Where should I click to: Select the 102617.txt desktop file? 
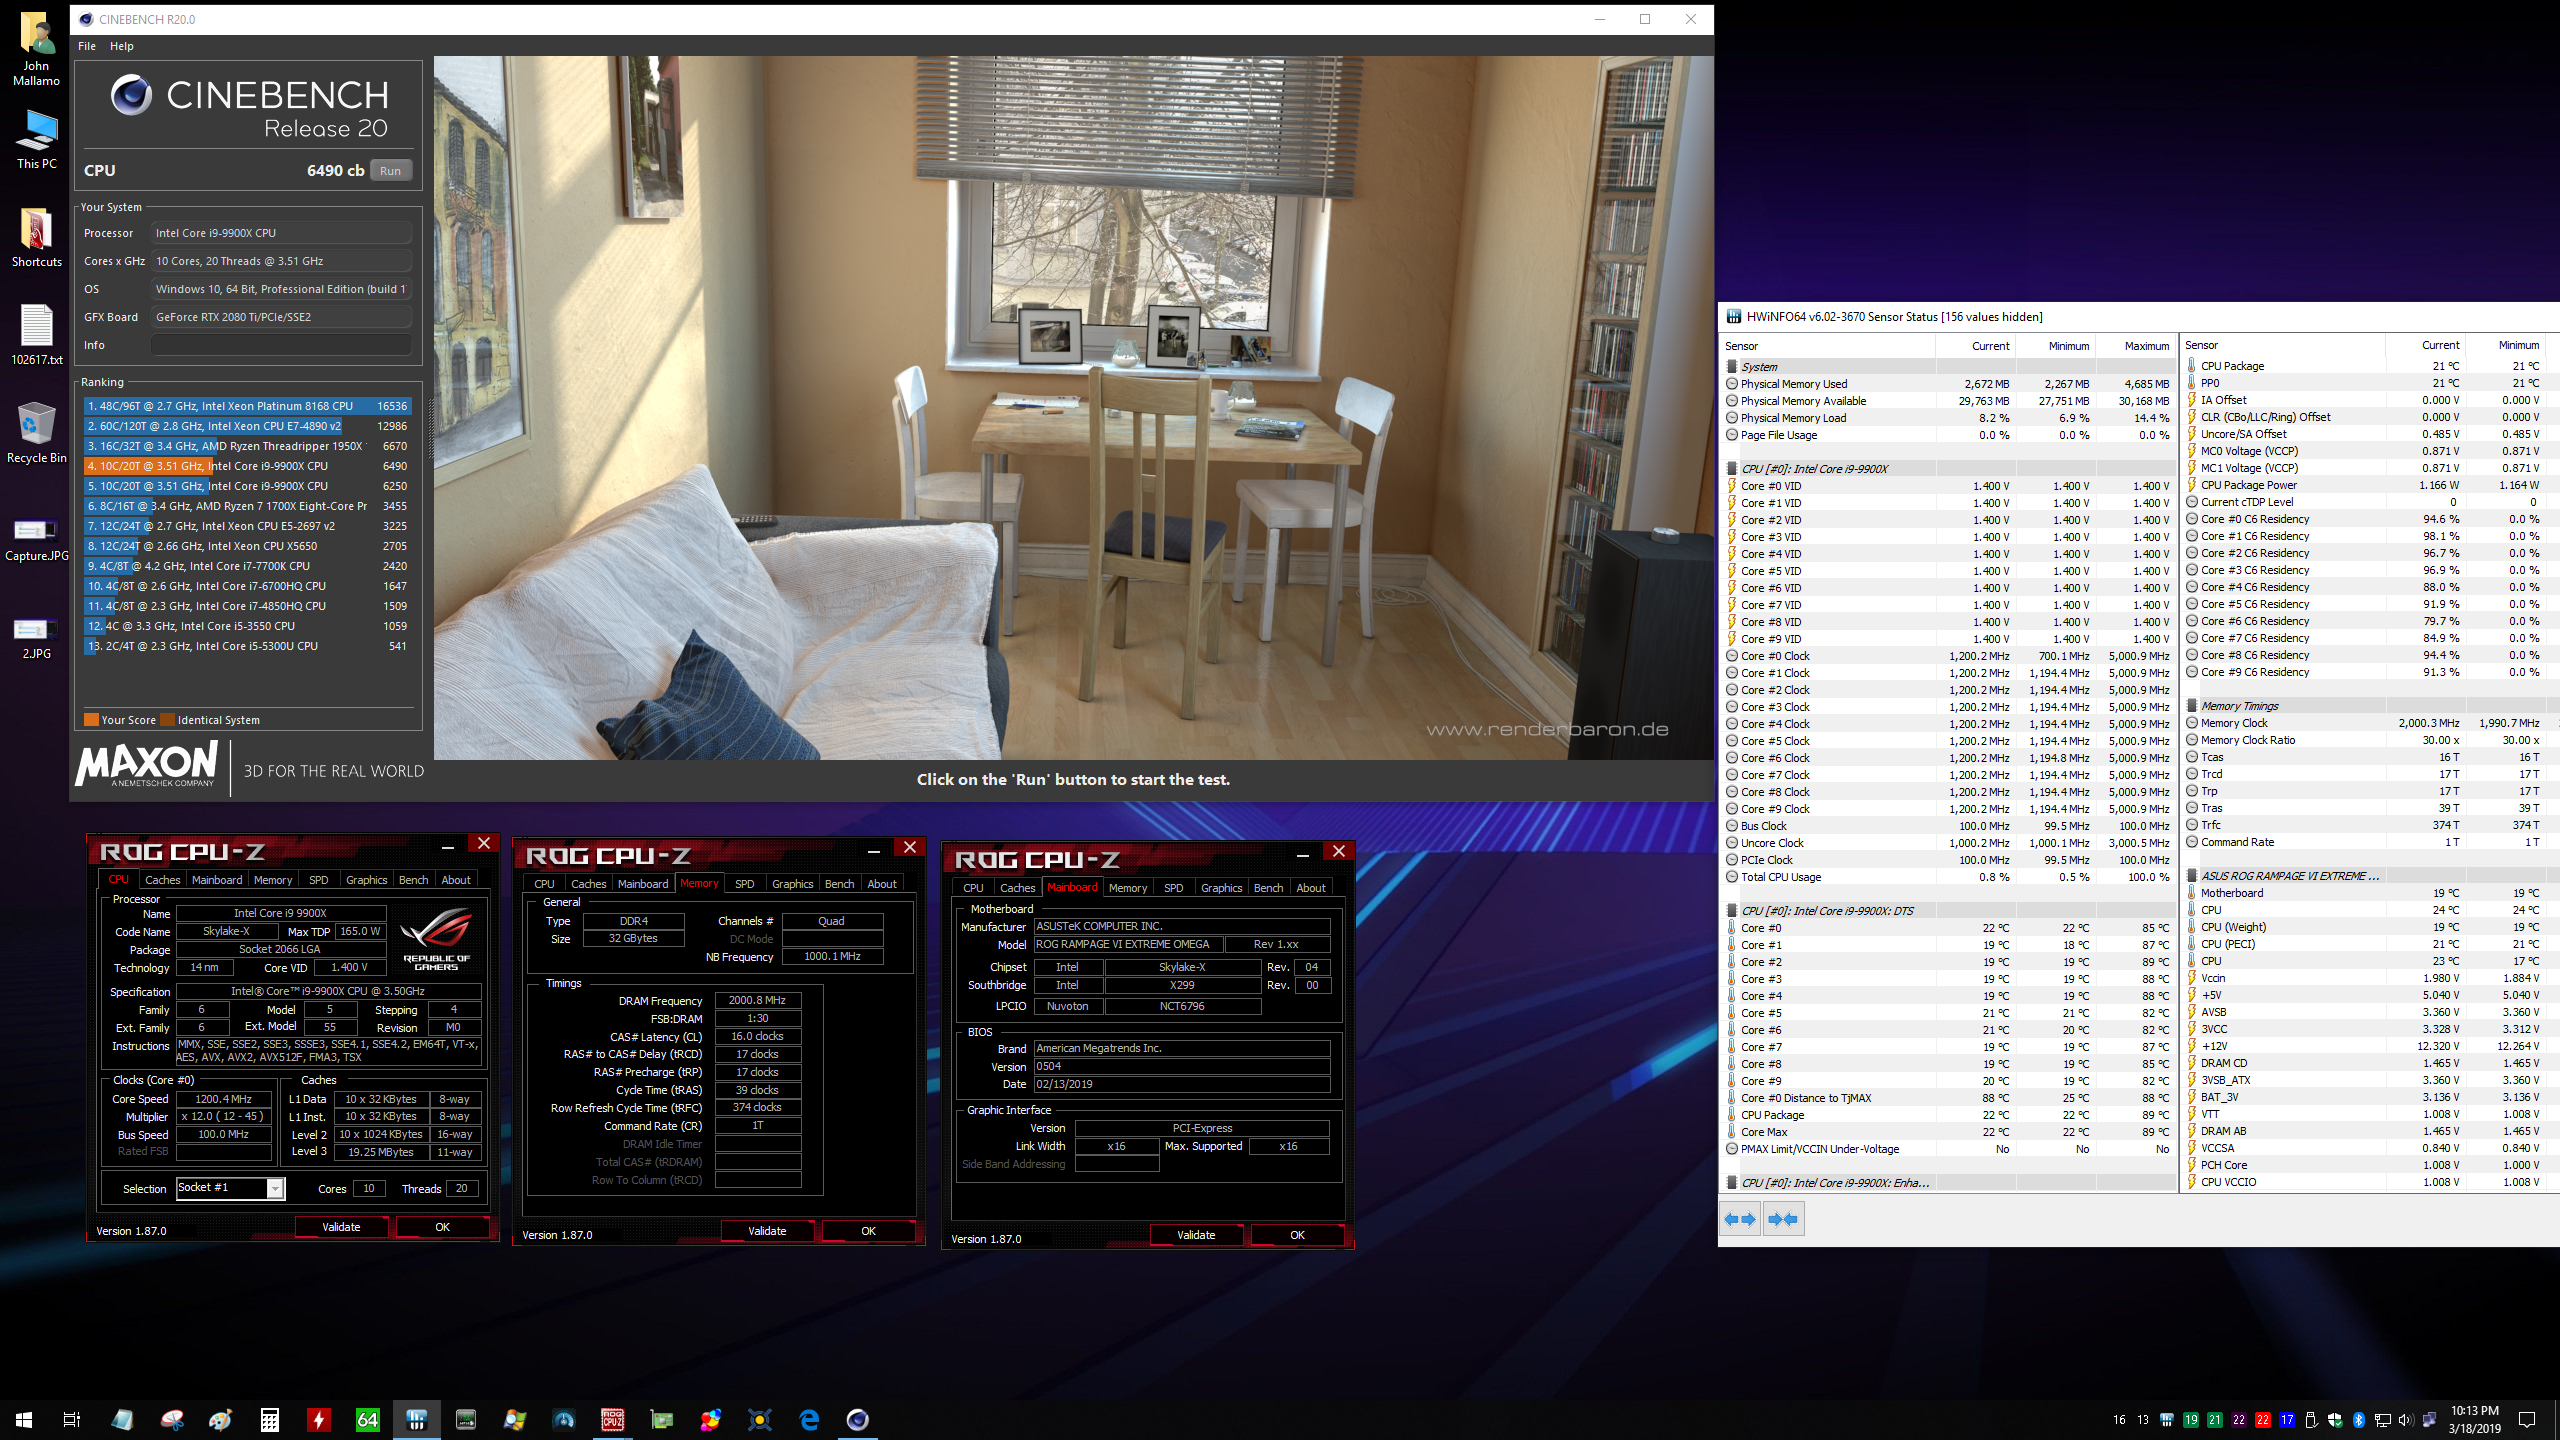[x=37, y=335]
